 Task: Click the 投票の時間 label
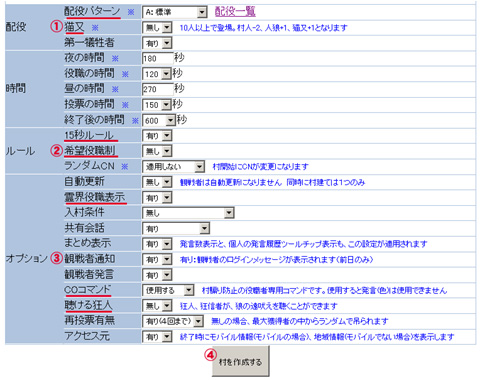tap(89, 104)
